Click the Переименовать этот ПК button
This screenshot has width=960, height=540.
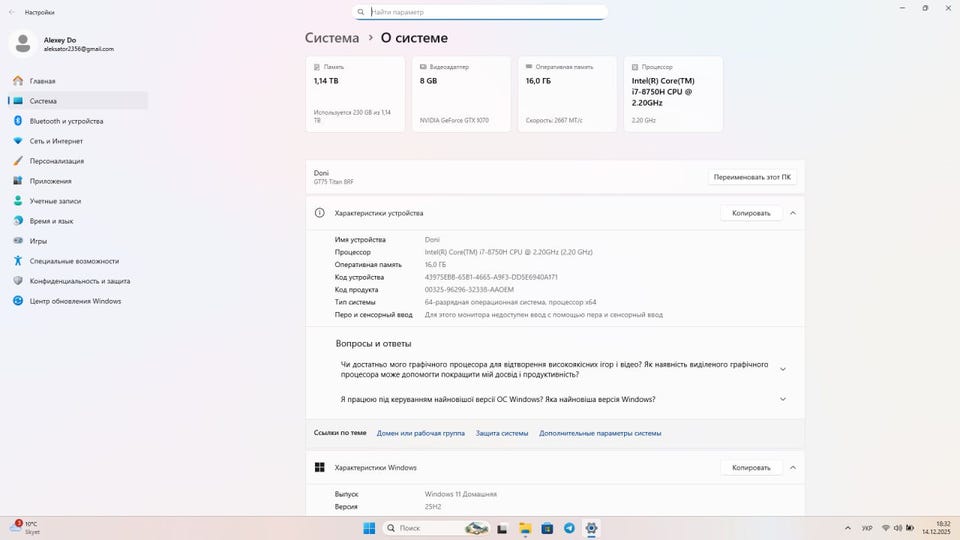[x=752, y=177]
